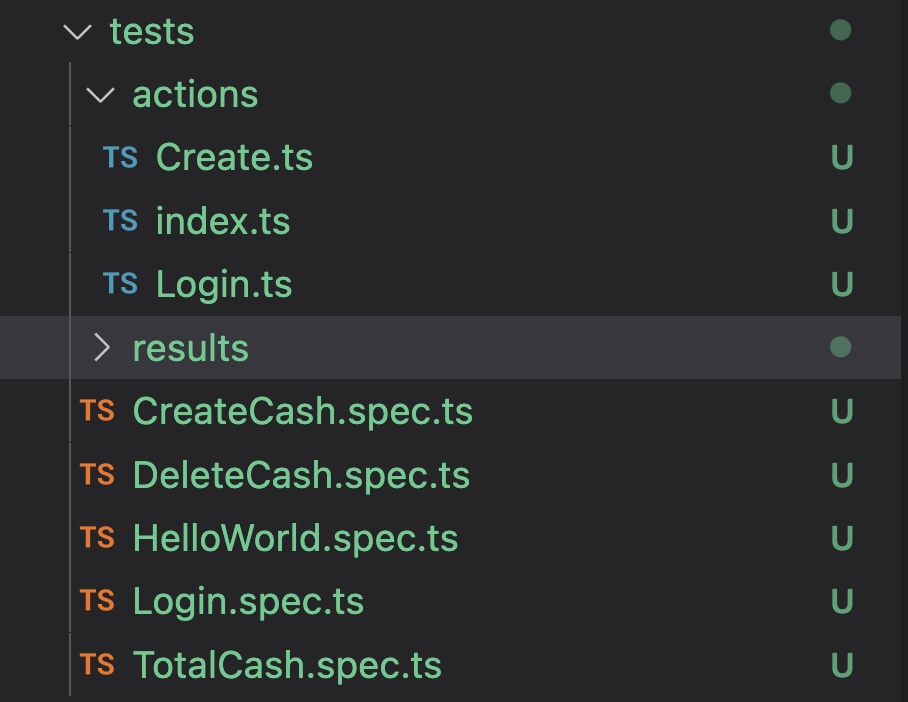Viewport: 908px width, 702px height.
Task: Click the U badge next to HelloWorld.spec.ts
Action: pyautogui.click(x=840, y=538)
